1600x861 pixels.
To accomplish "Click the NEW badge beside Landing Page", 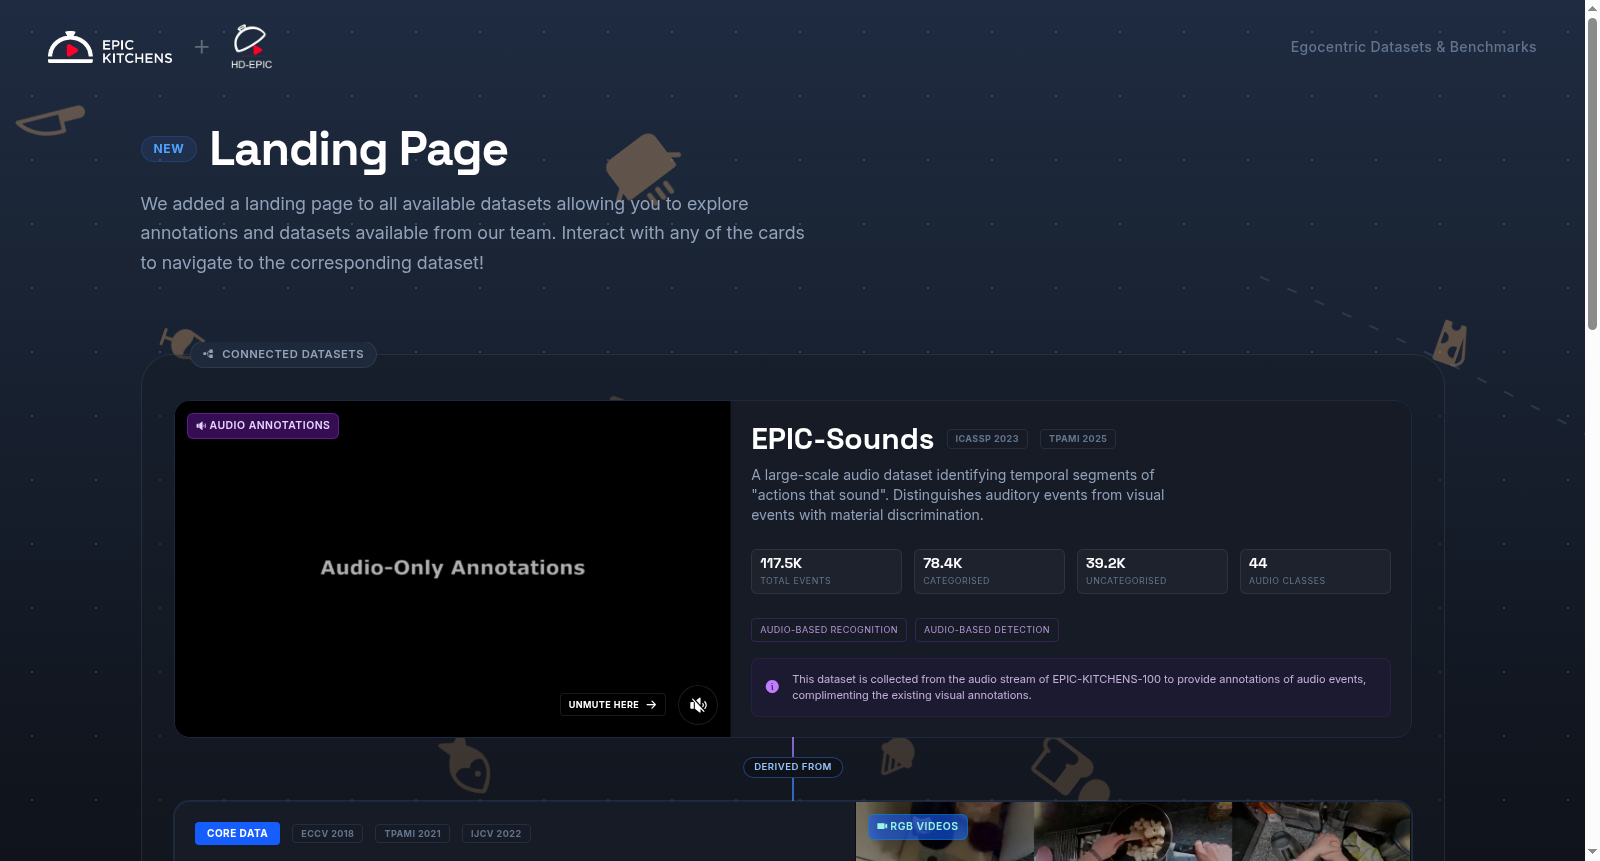I will (168, 149).
